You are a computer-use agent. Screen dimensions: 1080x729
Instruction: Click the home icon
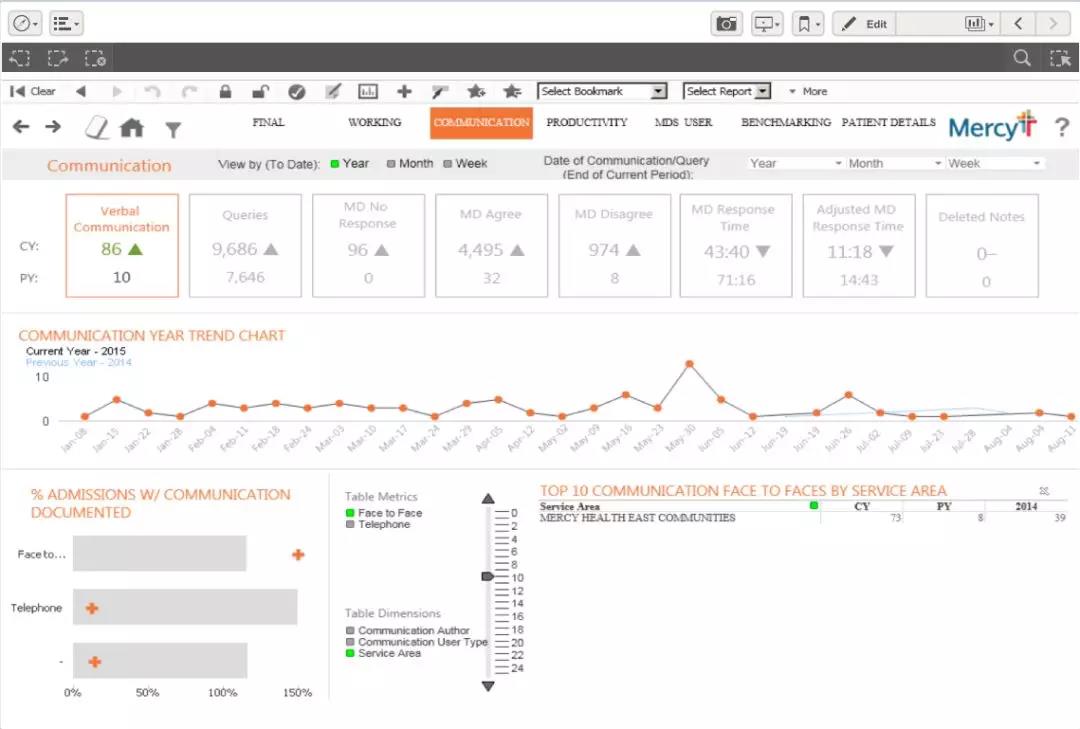pyautogui.click(x=131, y=127)
